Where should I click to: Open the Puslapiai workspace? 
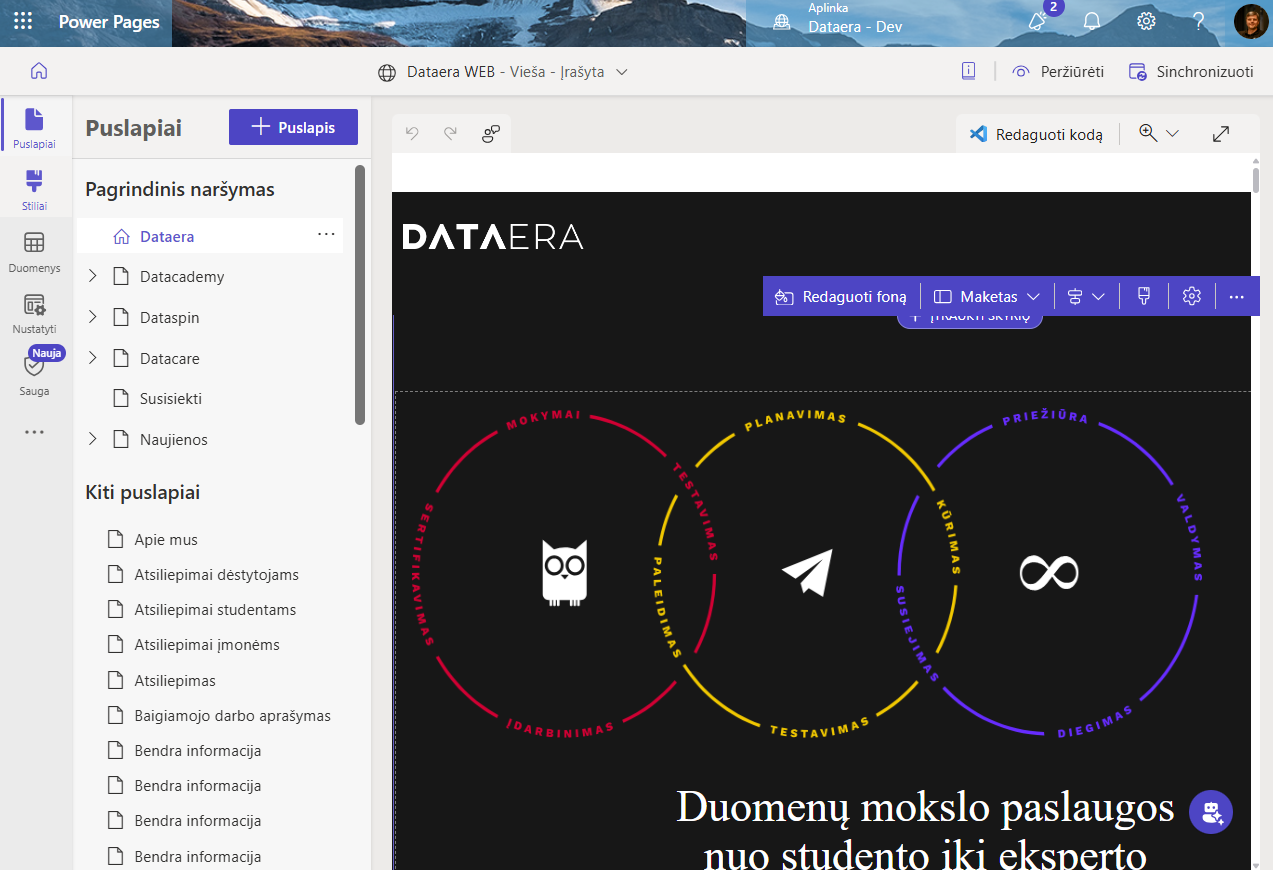click(x=34, y=128)
